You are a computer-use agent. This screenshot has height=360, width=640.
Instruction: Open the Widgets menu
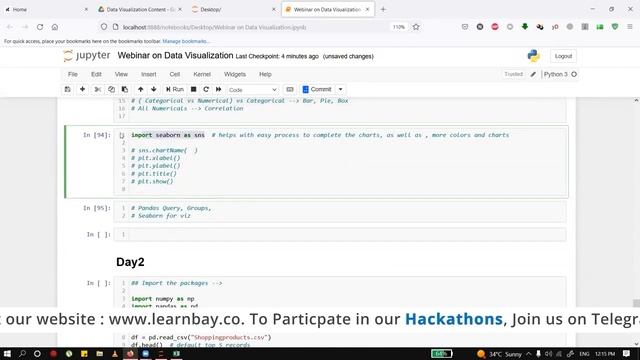235,74
